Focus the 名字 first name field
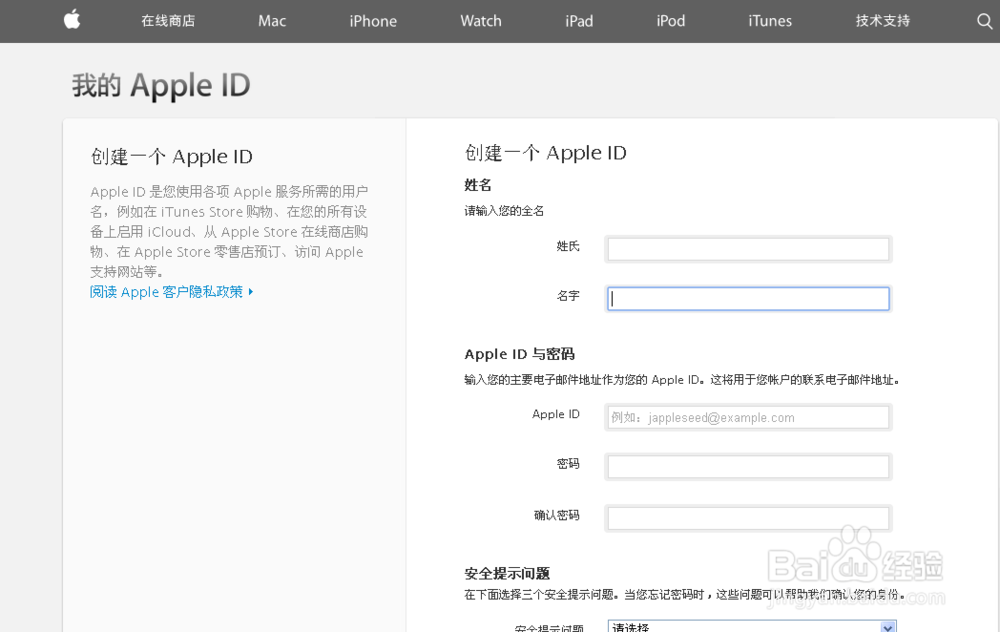Screen dimensions: 1000x632 [748, 298]
